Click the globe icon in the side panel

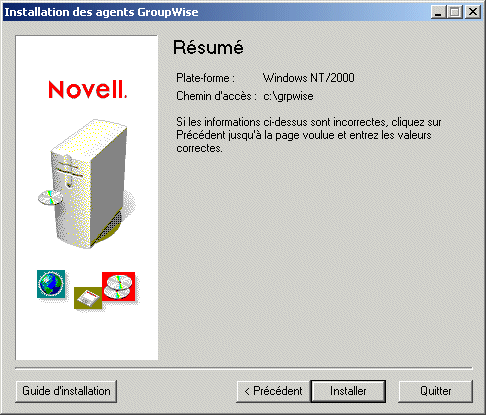click(51, 284)
